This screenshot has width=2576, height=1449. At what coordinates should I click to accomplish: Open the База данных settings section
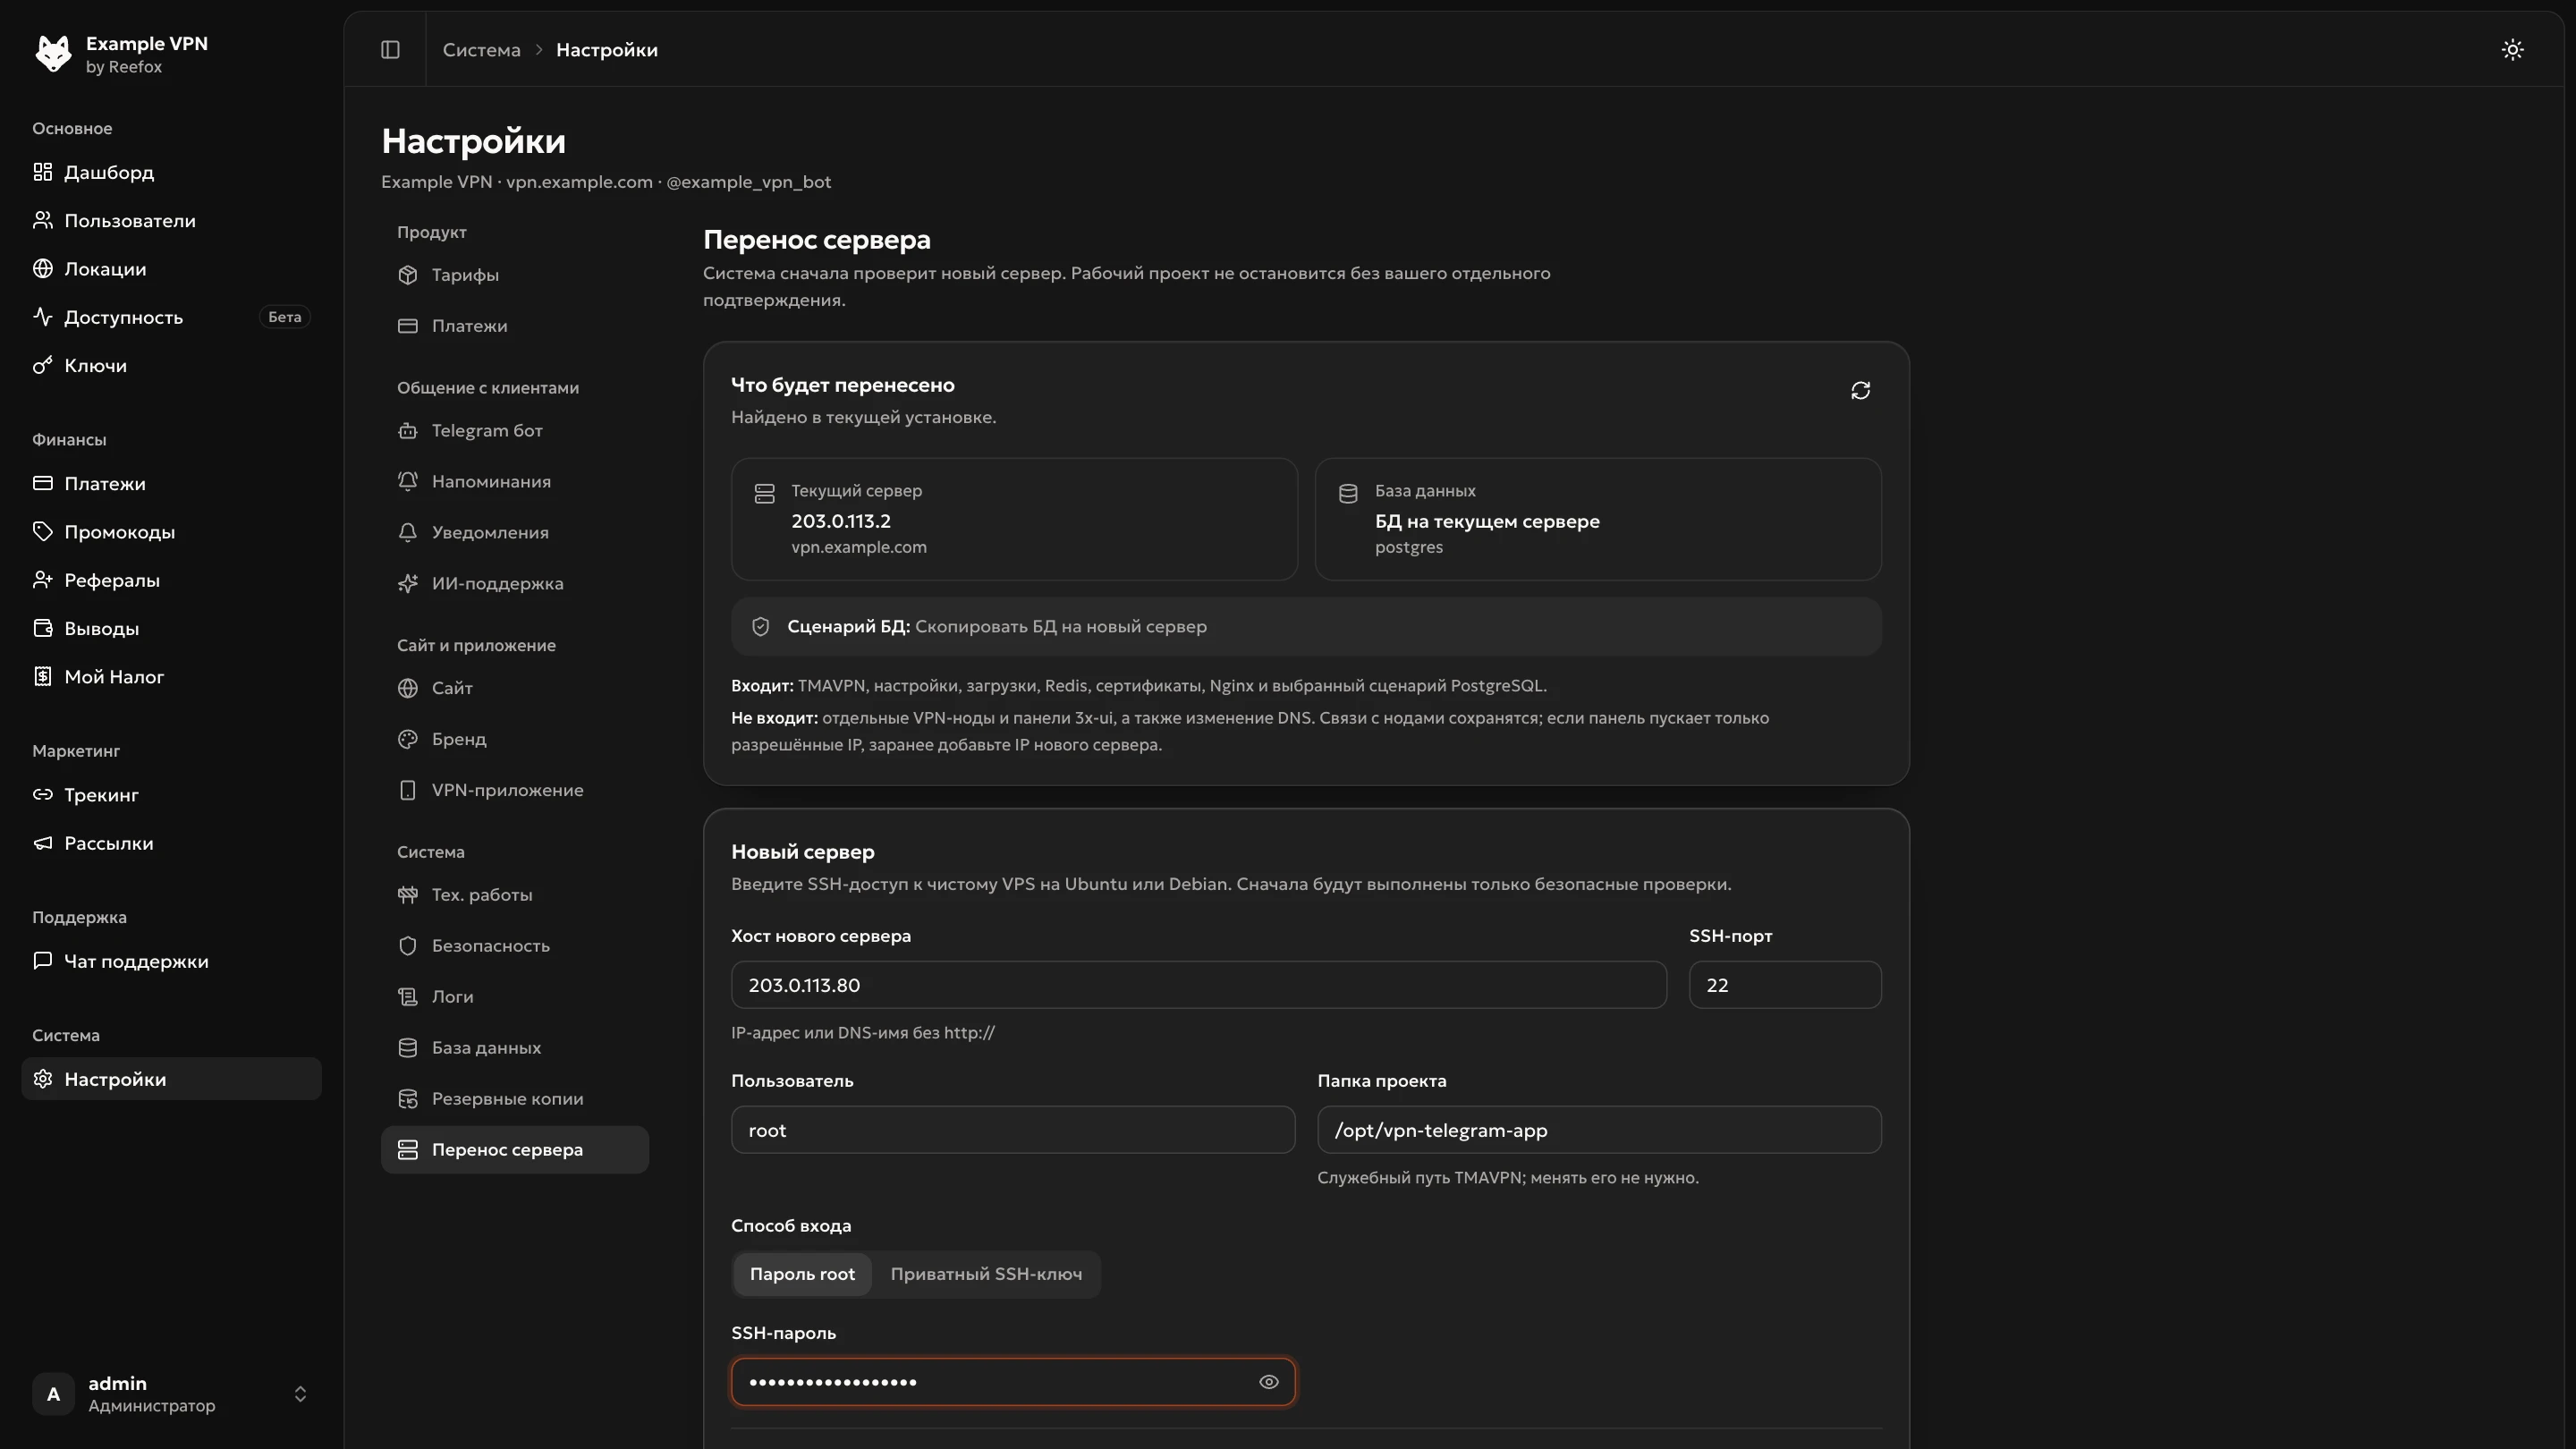pyautogui.click(x=515, y=1048)
